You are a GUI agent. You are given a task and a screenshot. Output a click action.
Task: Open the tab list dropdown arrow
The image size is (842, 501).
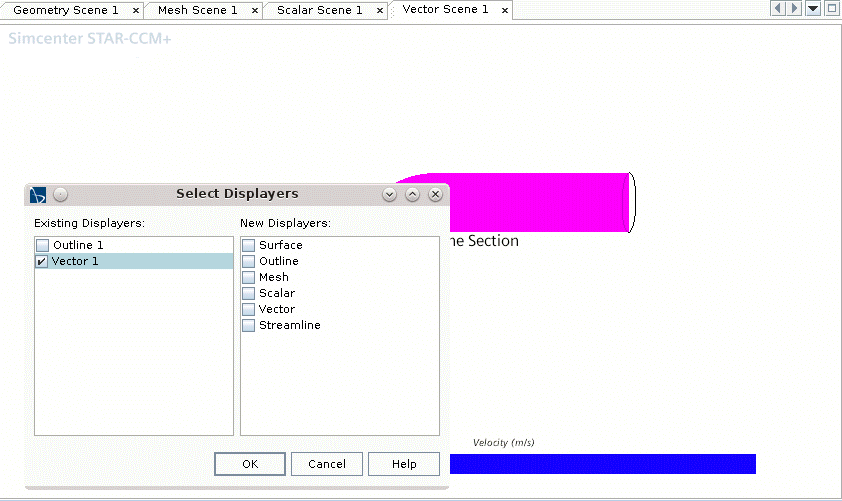click(x=813, y=8)
